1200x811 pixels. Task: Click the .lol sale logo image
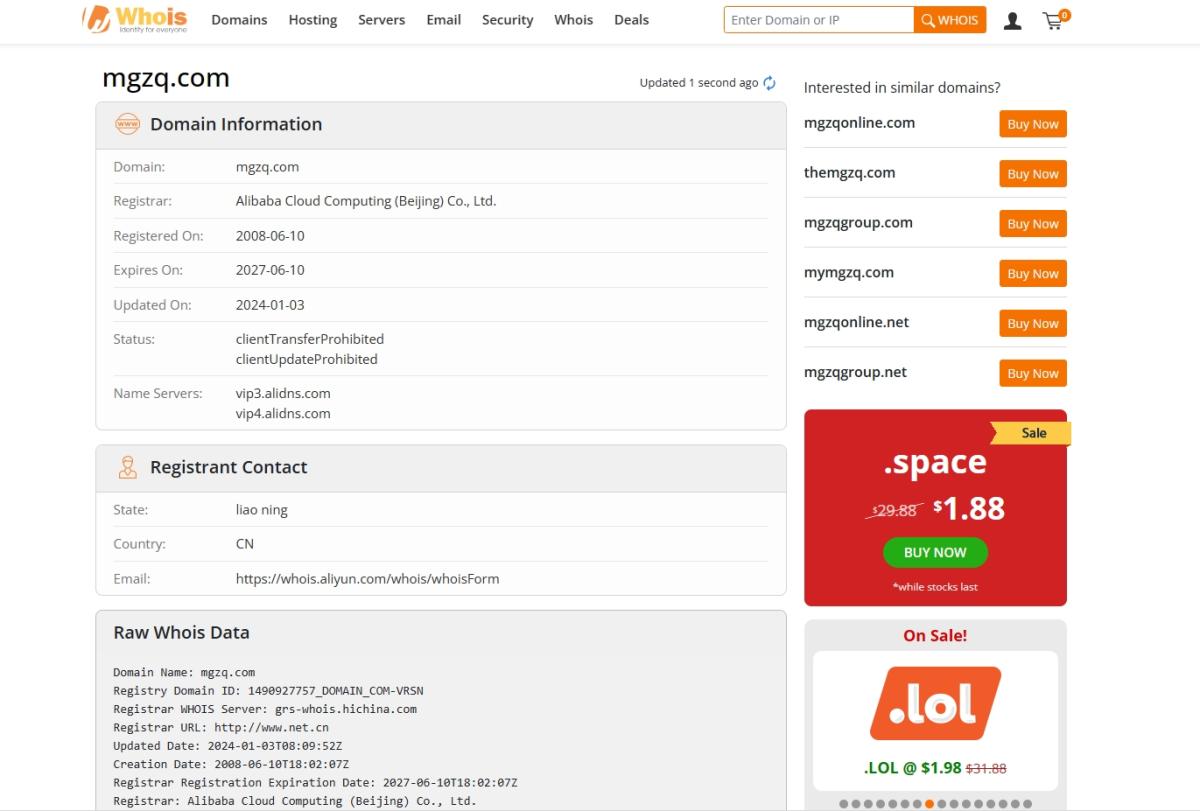935,702
